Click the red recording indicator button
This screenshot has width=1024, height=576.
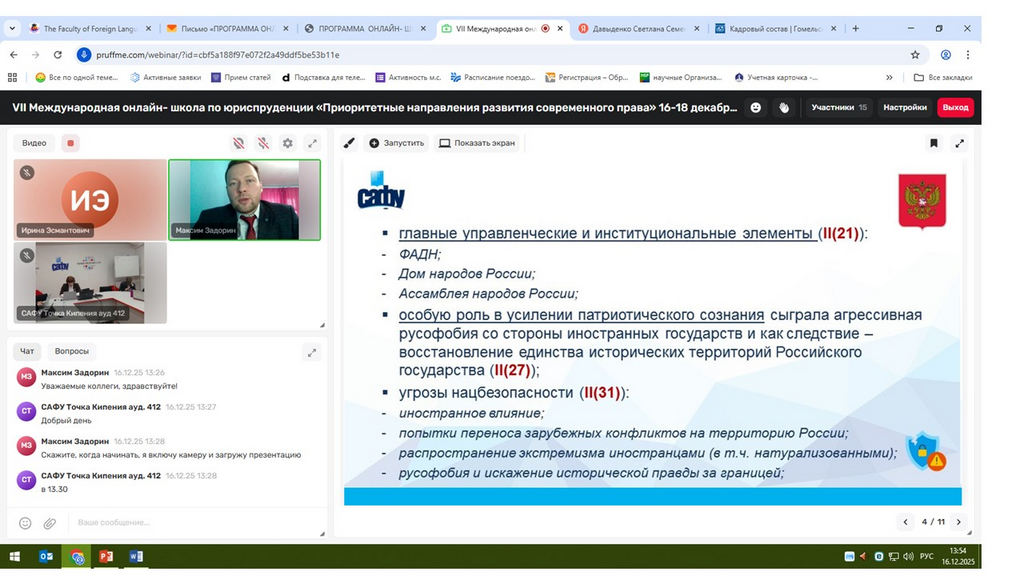pos(70,143)
